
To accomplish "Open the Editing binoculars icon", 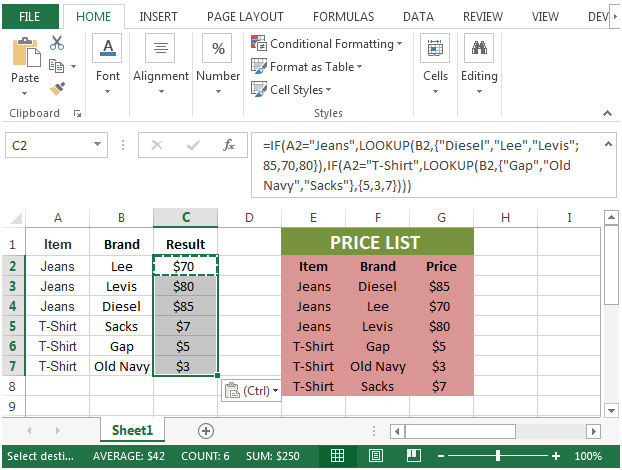I will coord(479,48).
